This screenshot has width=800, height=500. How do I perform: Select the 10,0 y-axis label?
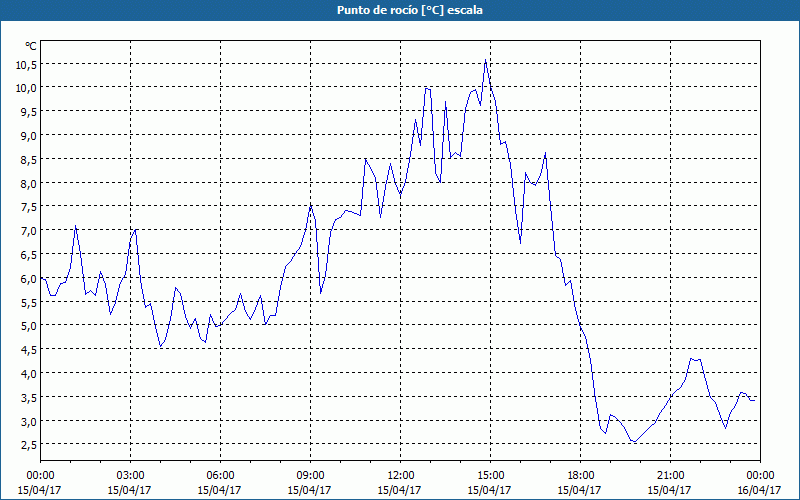point(28,88)
